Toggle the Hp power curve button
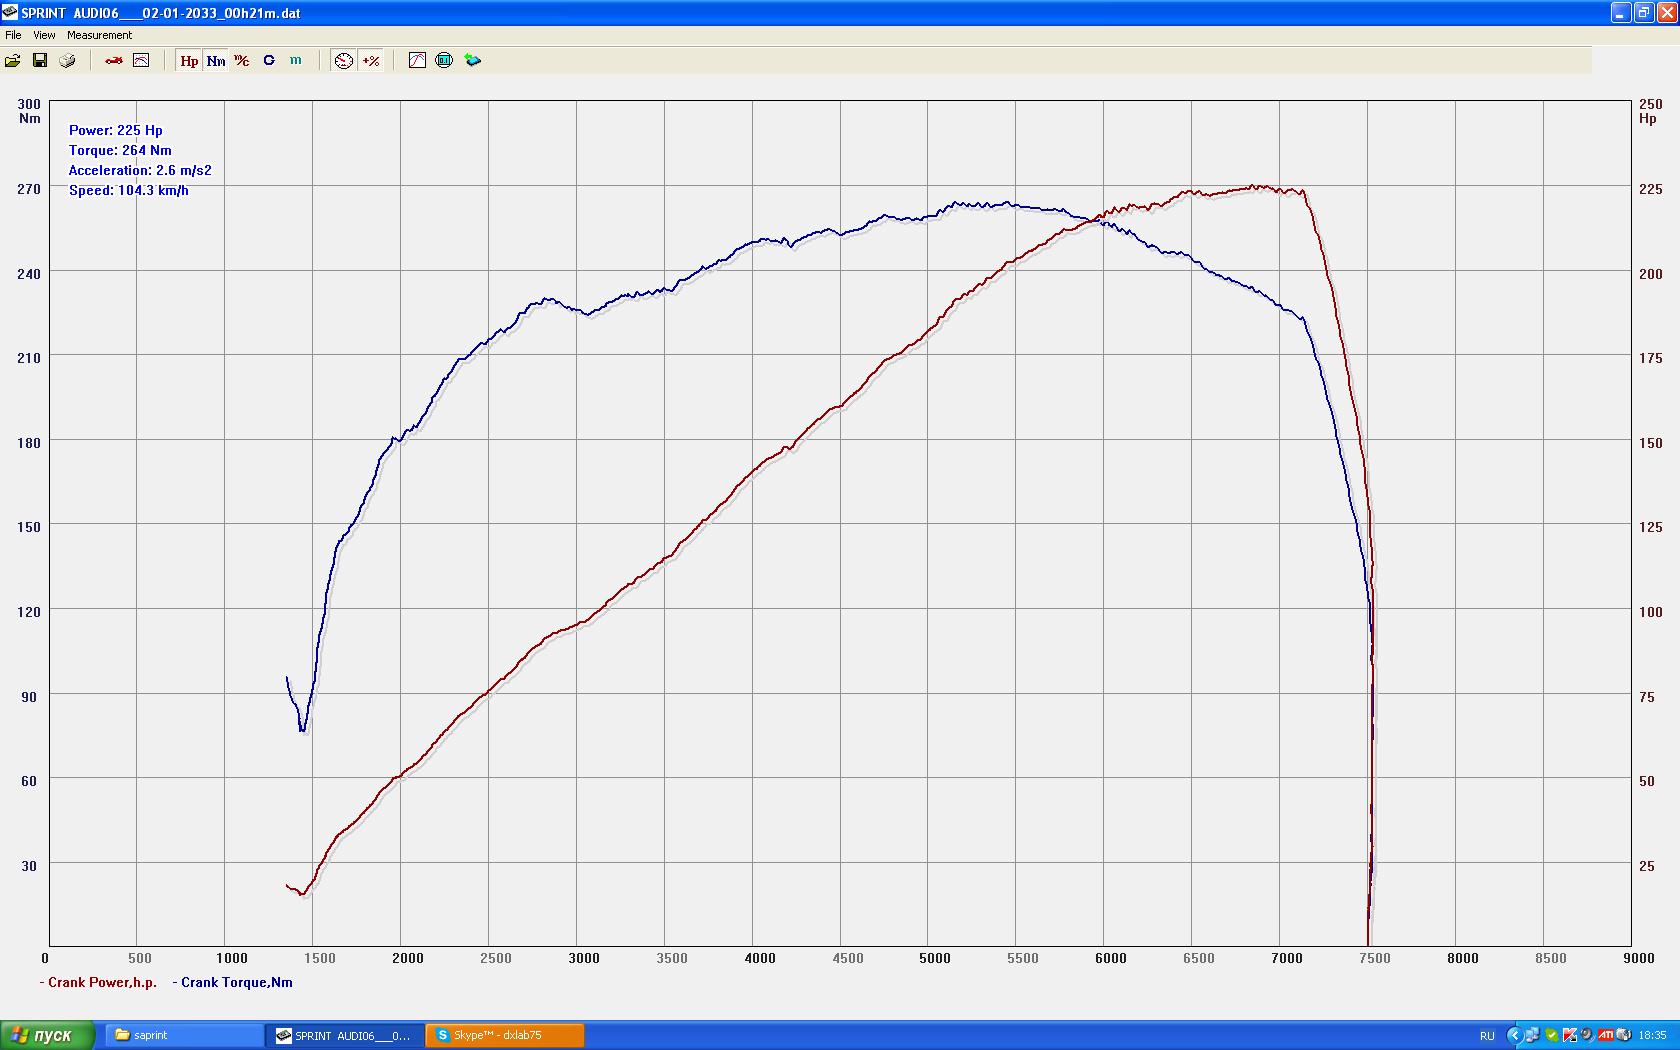 coord(189,61)
